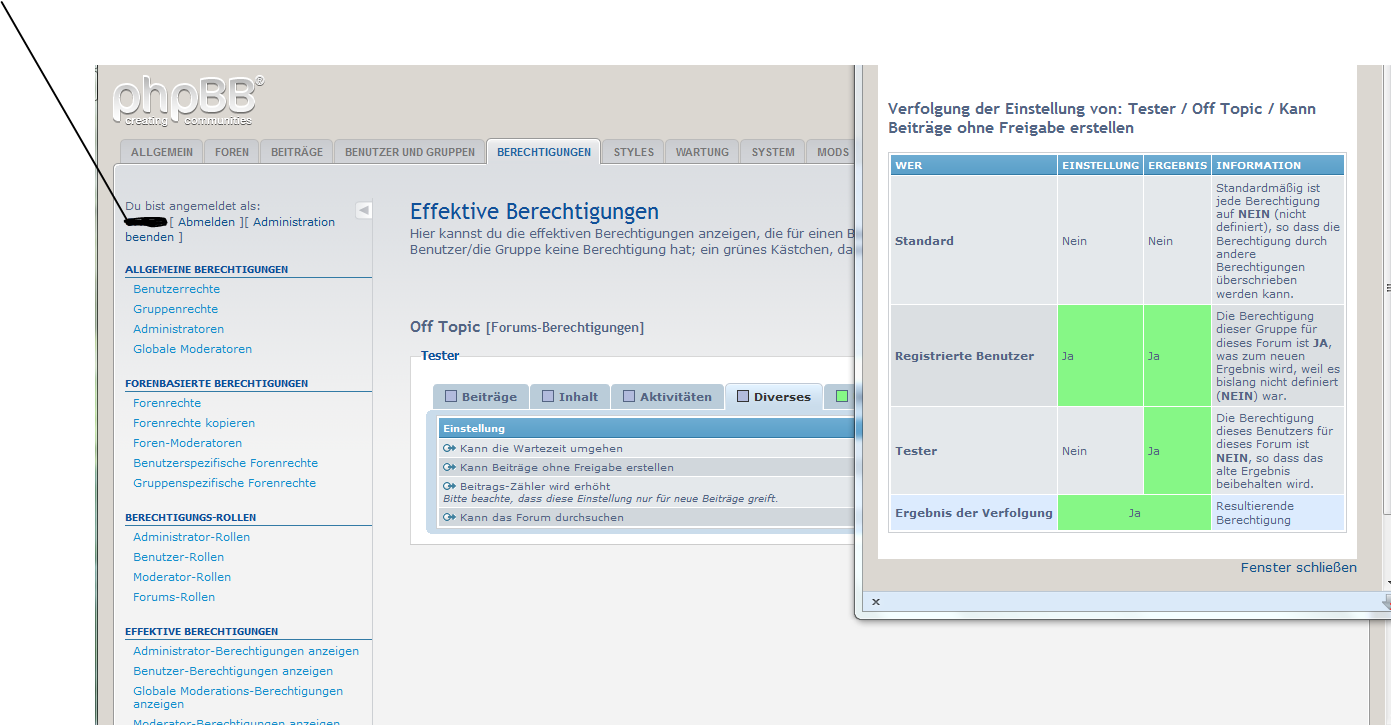The height and width of the screenshot is (725, 1391).
Task: Click trace icon beside 'Kann das Forum durchsuchen'
Action: click(450, 517)
